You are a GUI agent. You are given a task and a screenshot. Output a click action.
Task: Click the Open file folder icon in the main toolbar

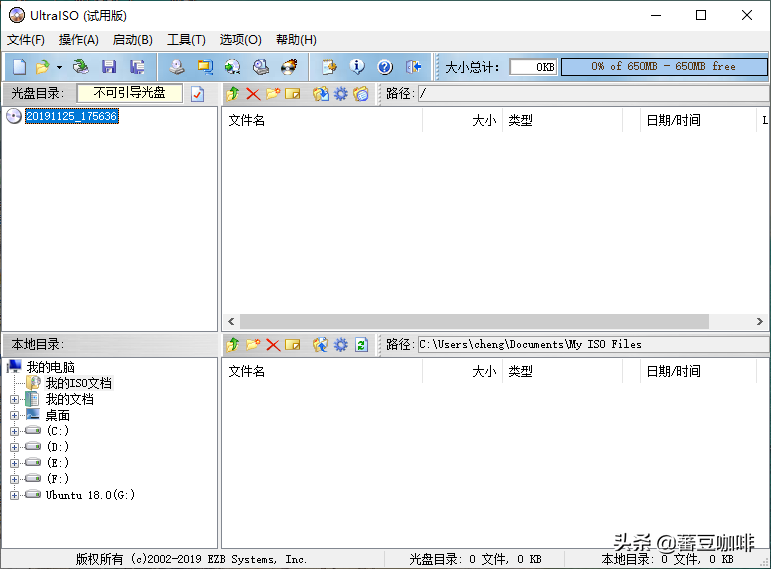43,67
